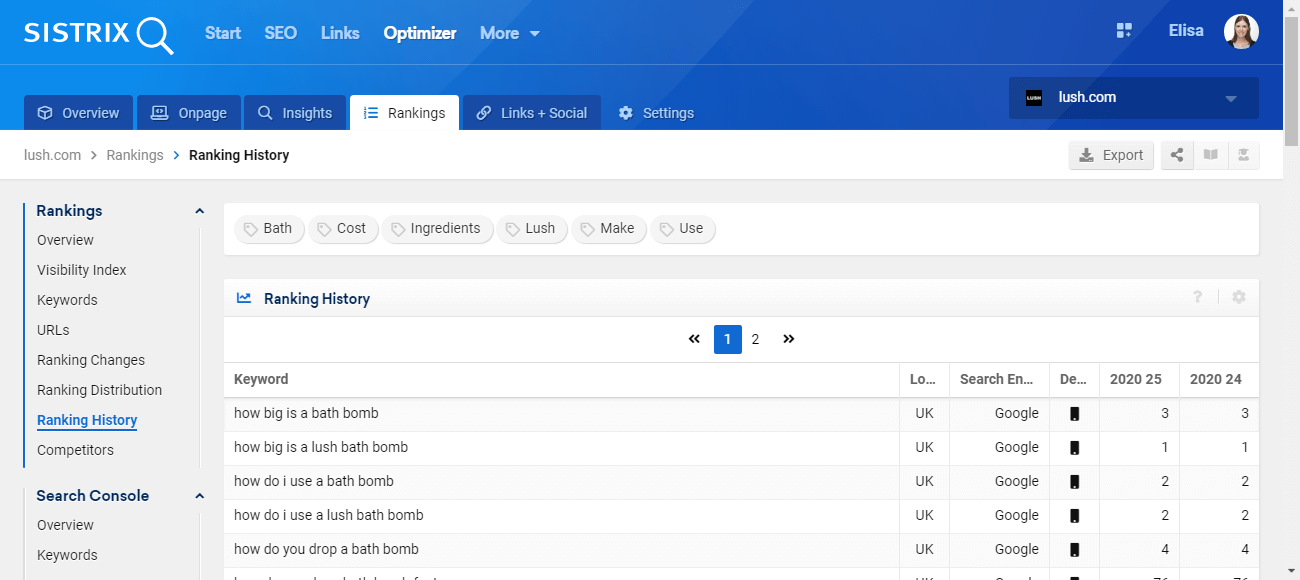Open the apps grid icon beside Elisa
Screen dimensions: 1300x580
coord(1124,31)
